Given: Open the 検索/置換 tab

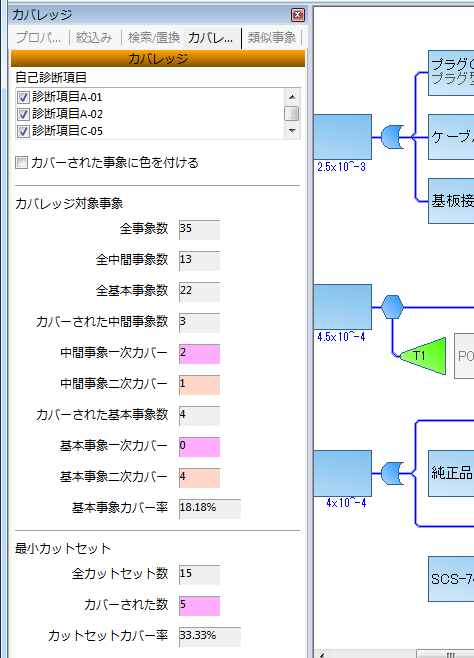Looking at the screenshot, I should coord(154,38).
